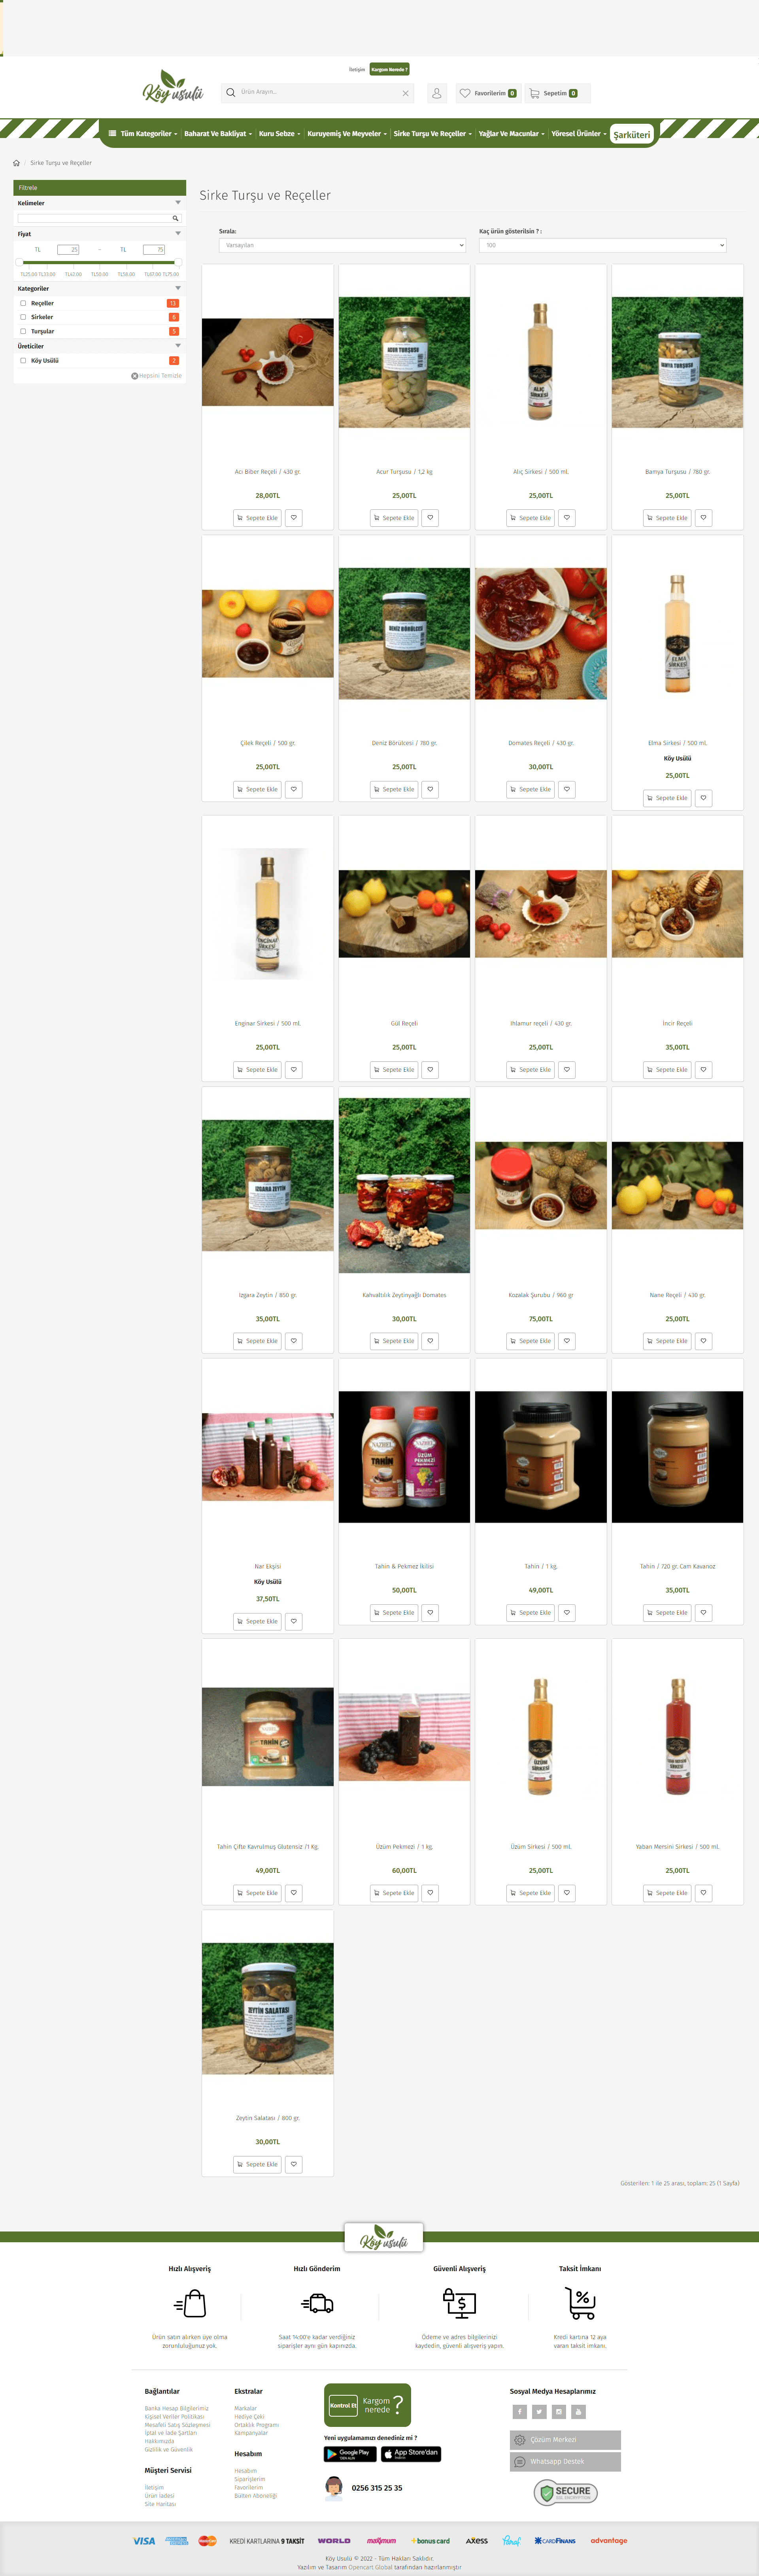Screen dimensions: 759x2576
Task: Add Acur Turşusu to favorites heart icon
Action: pyautogui.click(x=430, y=518)
